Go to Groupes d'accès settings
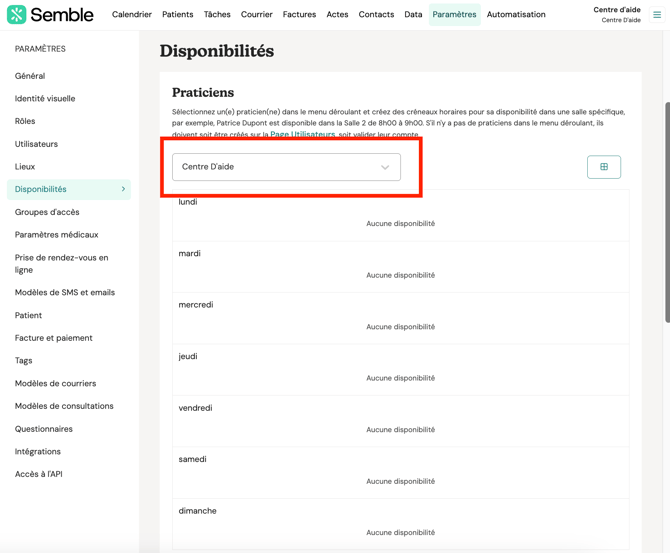Screen dimensions: 670x553 47,212
